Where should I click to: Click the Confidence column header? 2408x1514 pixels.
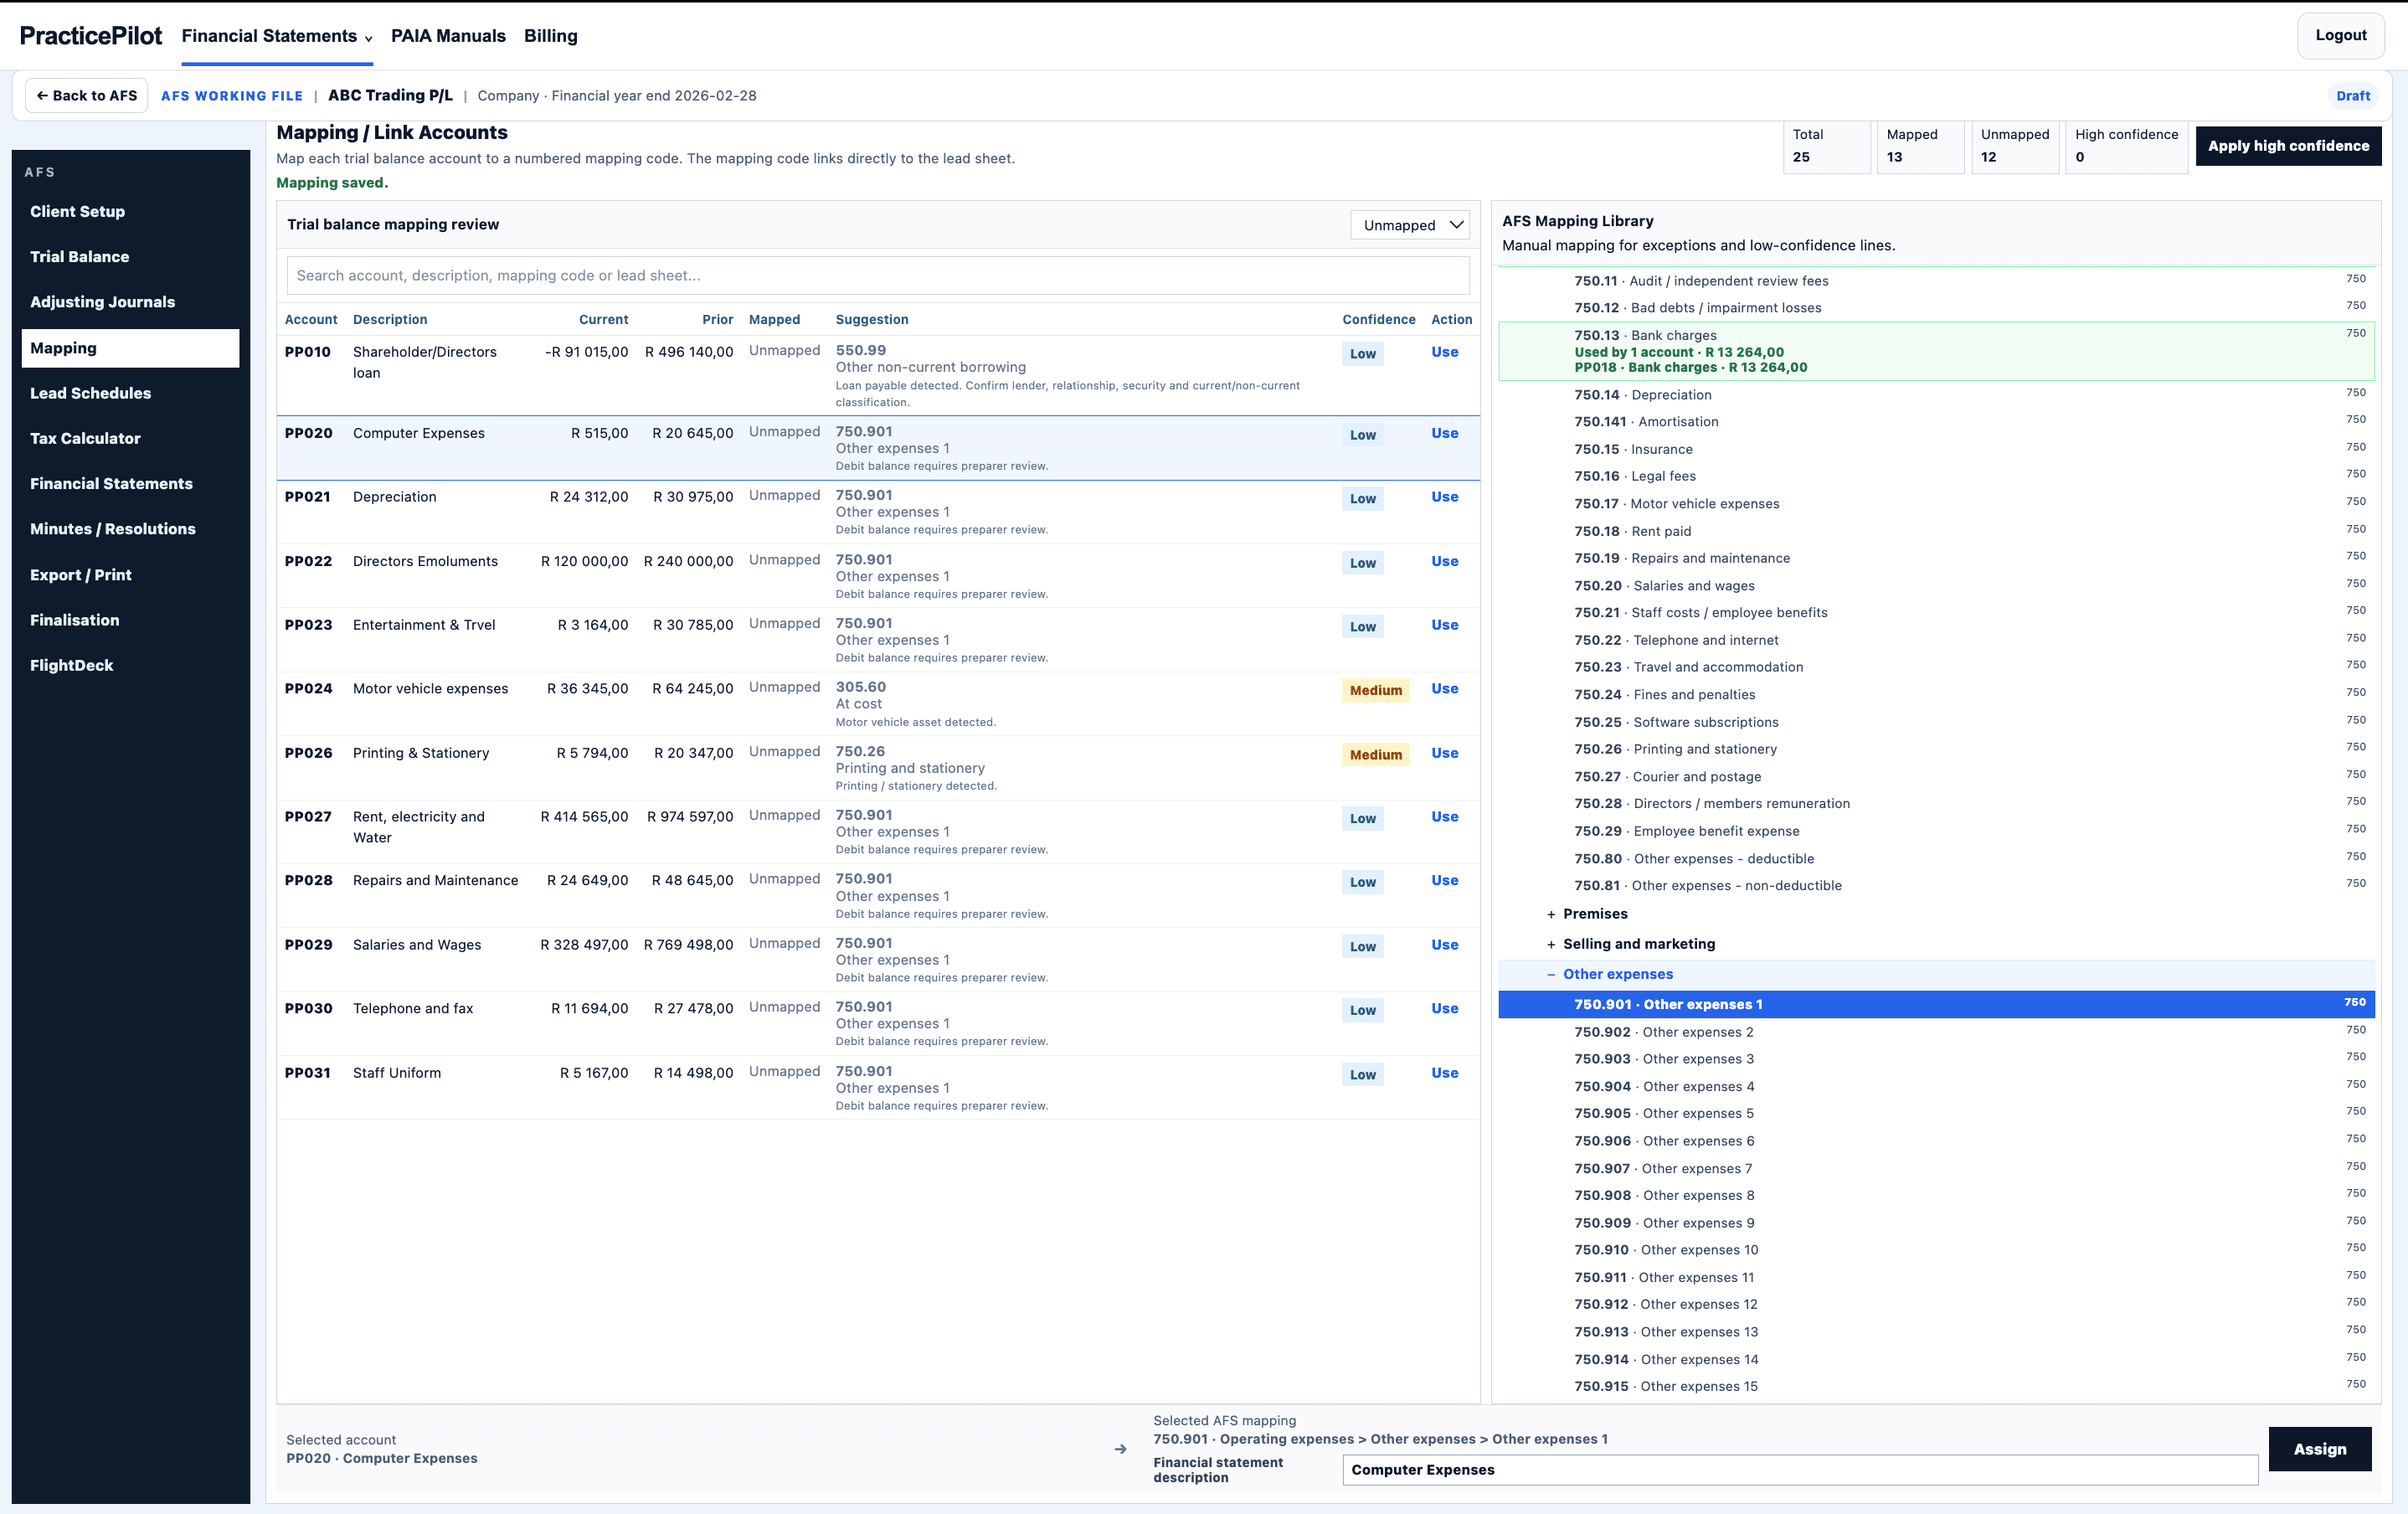1378,320
